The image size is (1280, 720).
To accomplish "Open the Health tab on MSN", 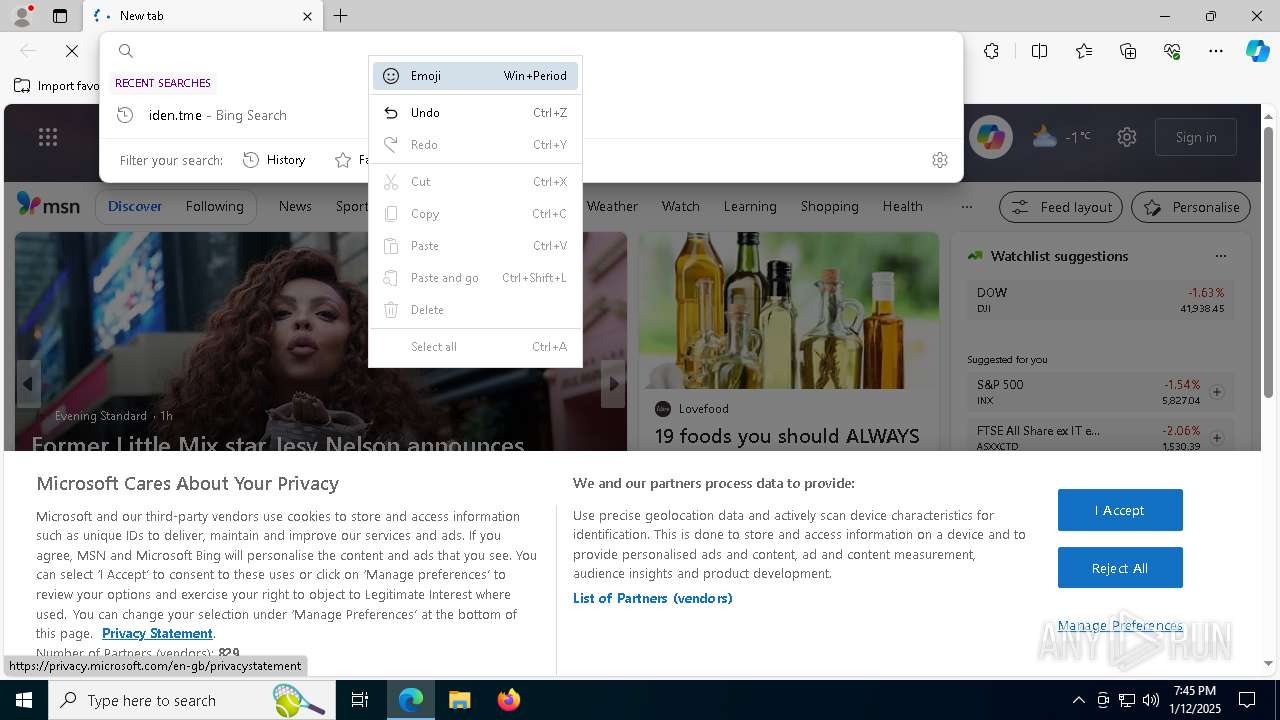I will tap(902, 206).
